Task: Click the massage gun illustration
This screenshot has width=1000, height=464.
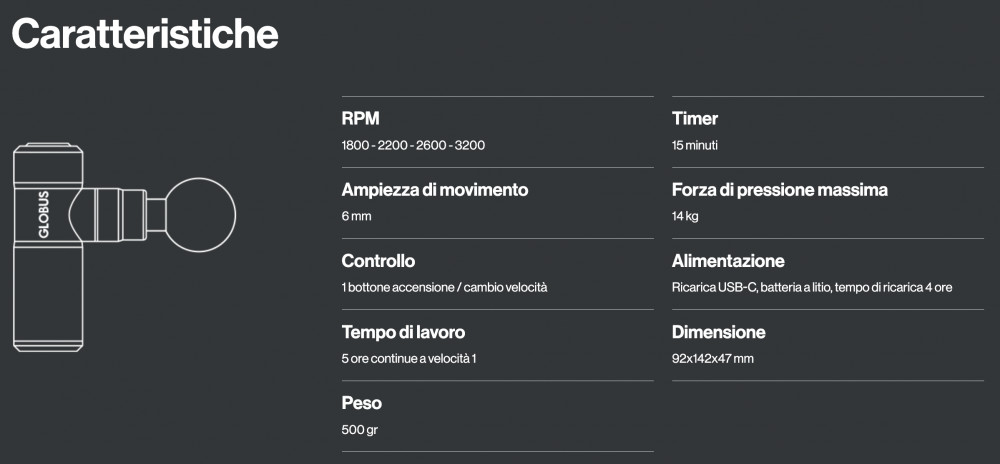Action: click(x=124, y=247)
